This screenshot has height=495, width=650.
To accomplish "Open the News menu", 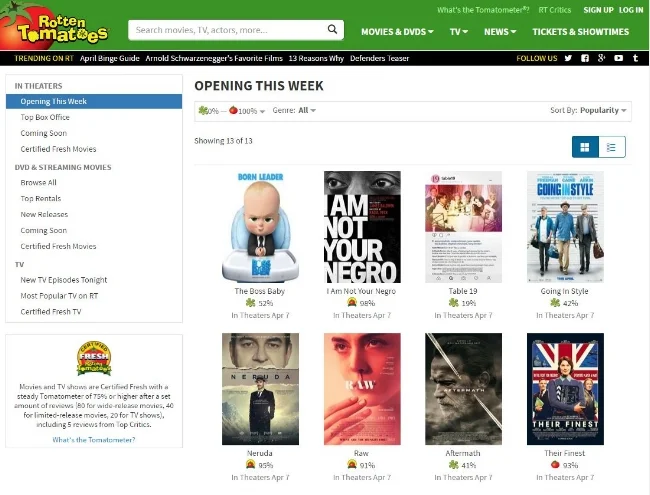I will pyautogui.click(x=500, y=32).
